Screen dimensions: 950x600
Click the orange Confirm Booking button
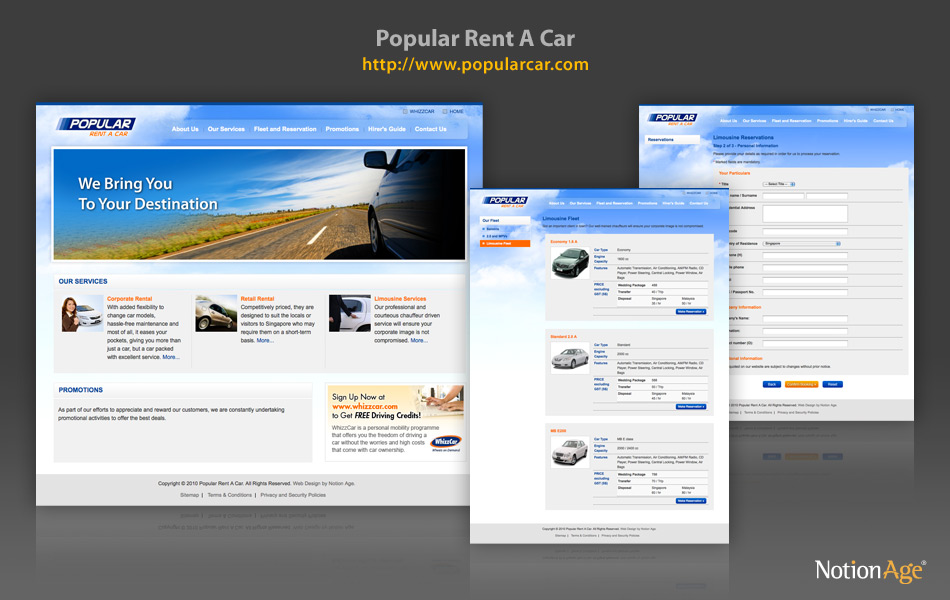pos(802,384)
